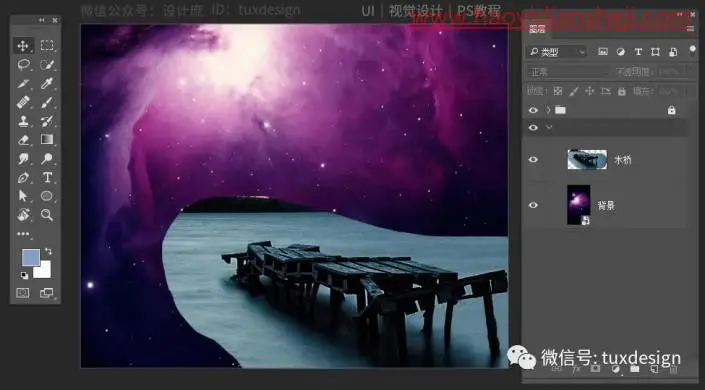The height and width of the screenshot is (390, 705).
Task: Select the Eyedropper tool
Action: click(47, 84)
